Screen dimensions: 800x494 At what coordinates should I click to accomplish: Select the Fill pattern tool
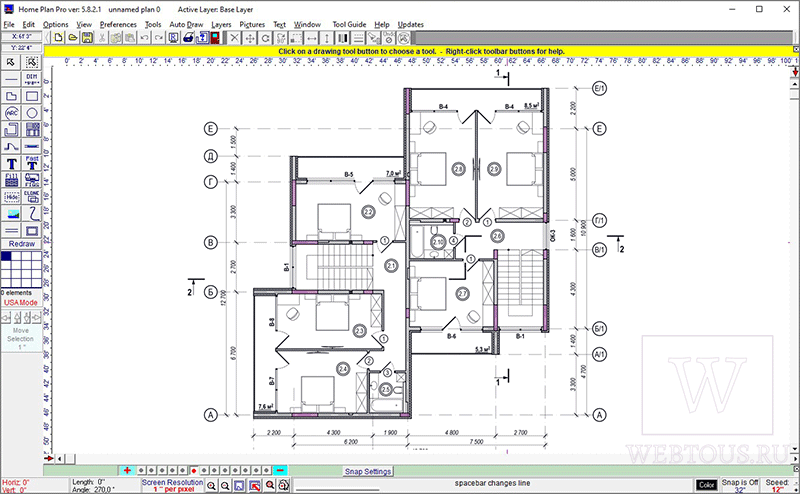[11, 180]
